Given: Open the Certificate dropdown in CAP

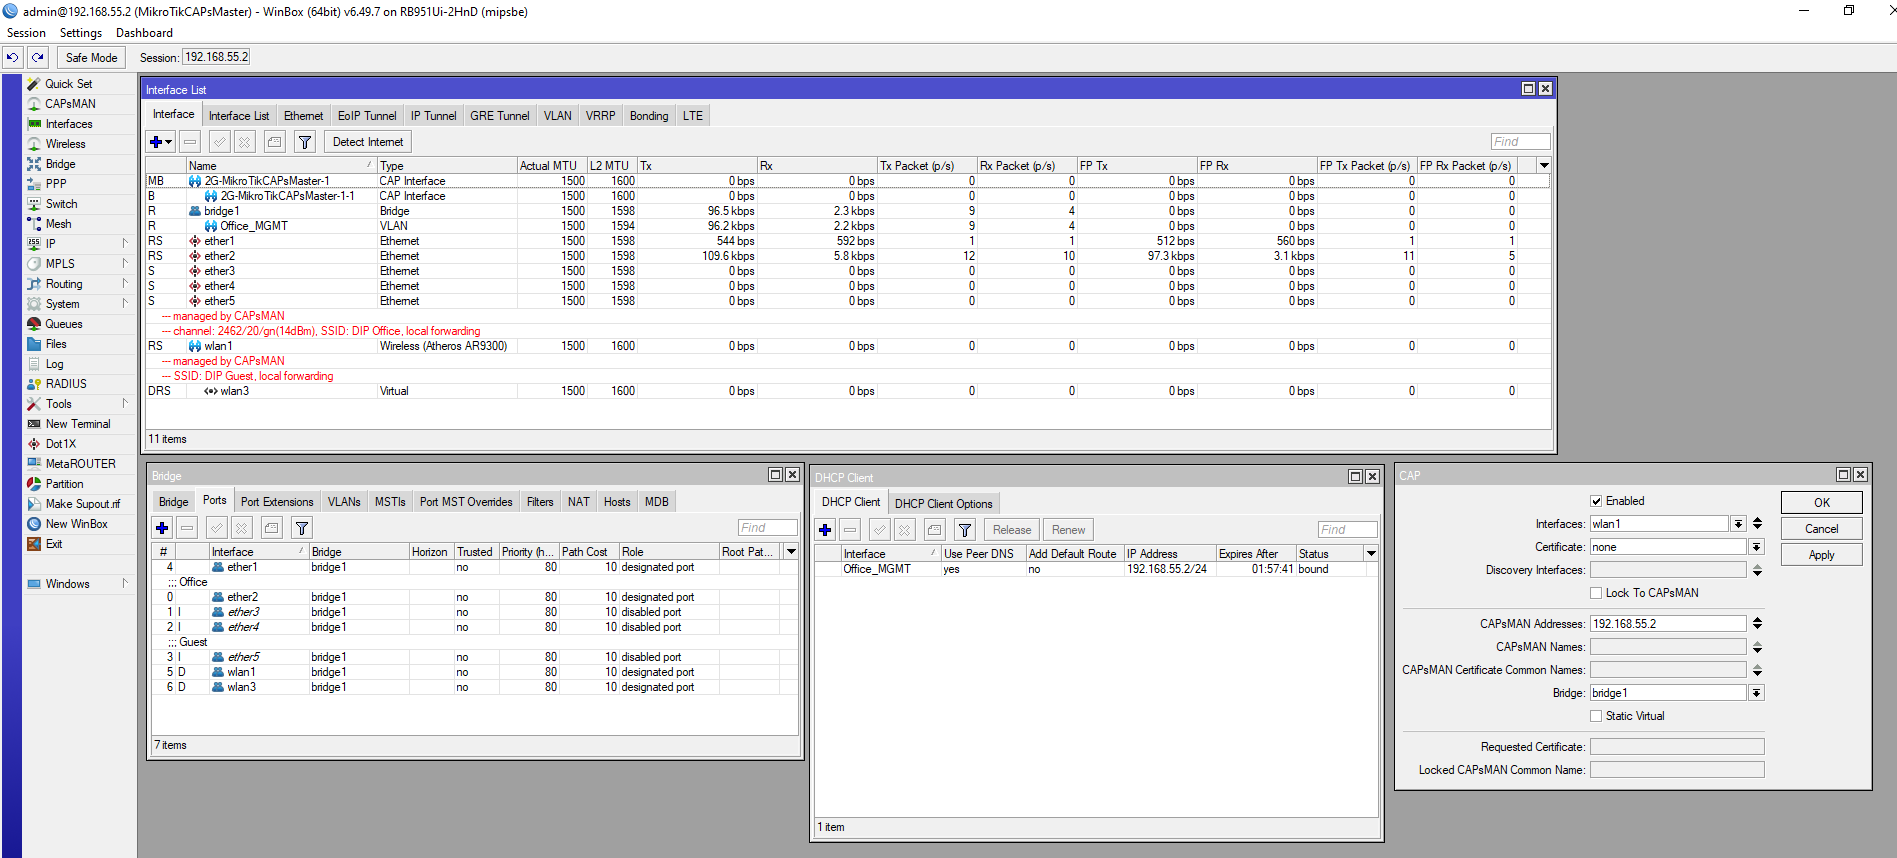Looking at the screenshot, I should pyautogui.click(x=1756, y=547).
